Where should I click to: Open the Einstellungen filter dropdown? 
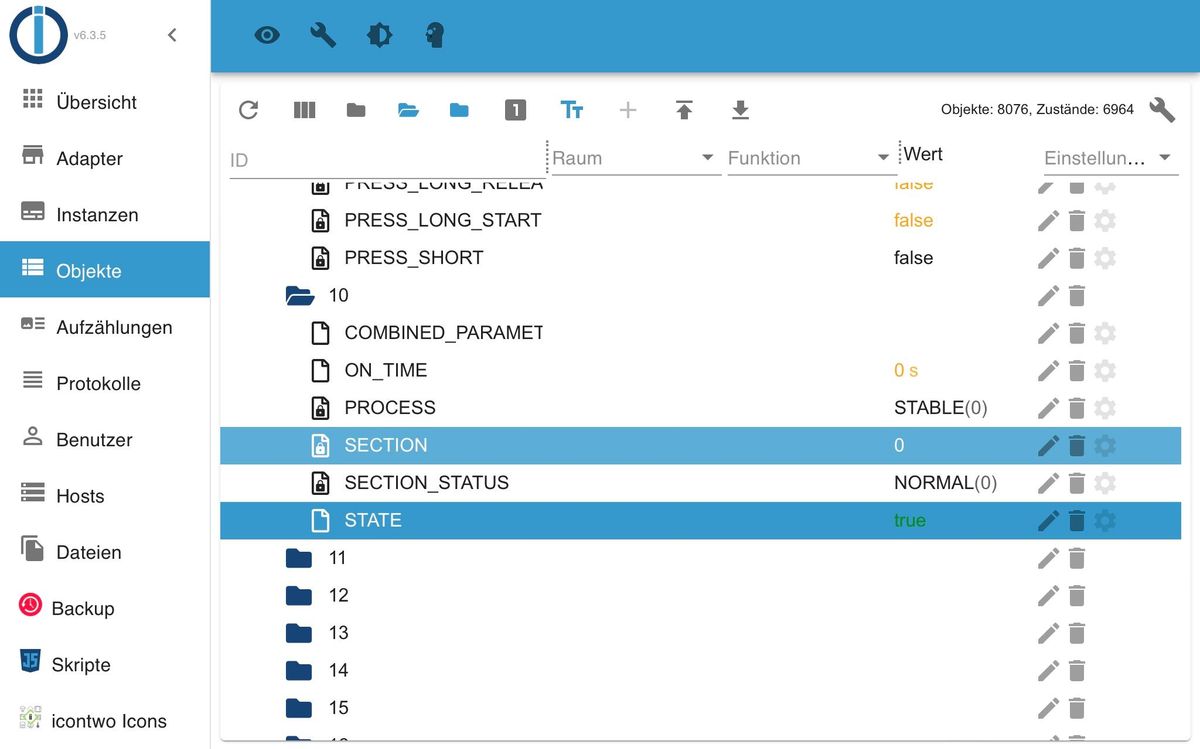coord(1110,158)
